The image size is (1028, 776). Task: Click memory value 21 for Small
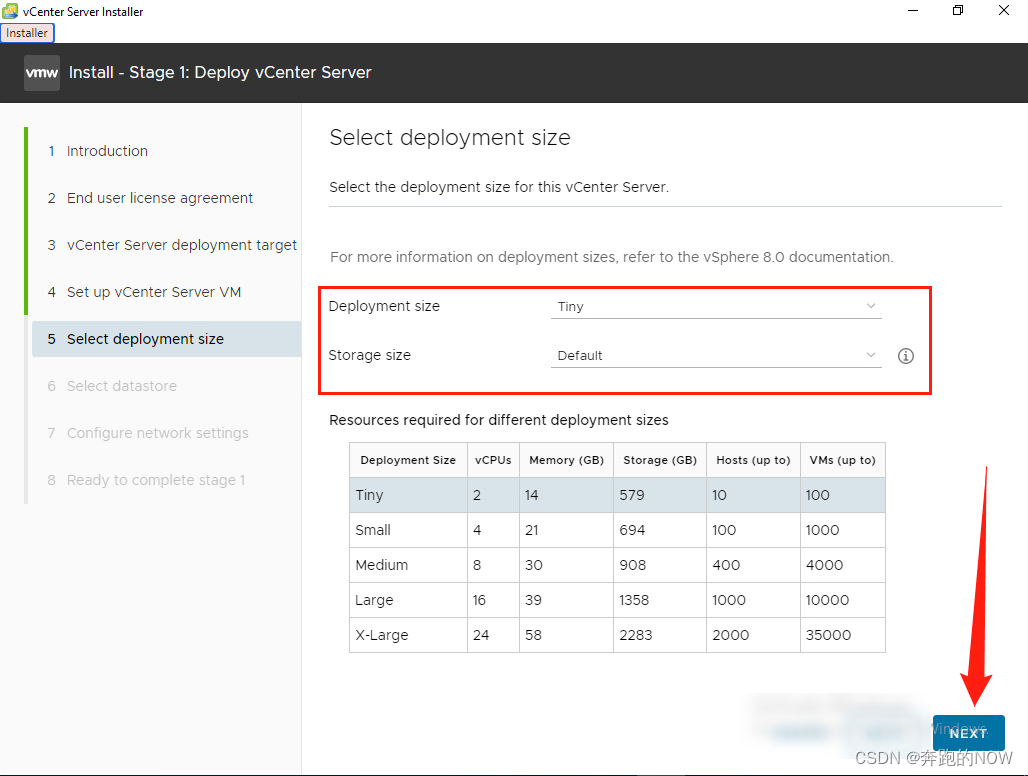[532, 530]
